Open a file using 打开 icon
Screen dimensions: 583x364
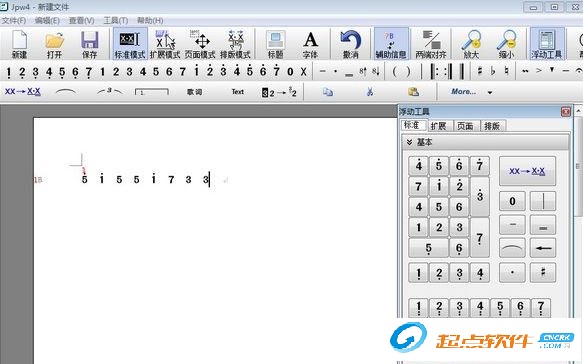point(54,44)
